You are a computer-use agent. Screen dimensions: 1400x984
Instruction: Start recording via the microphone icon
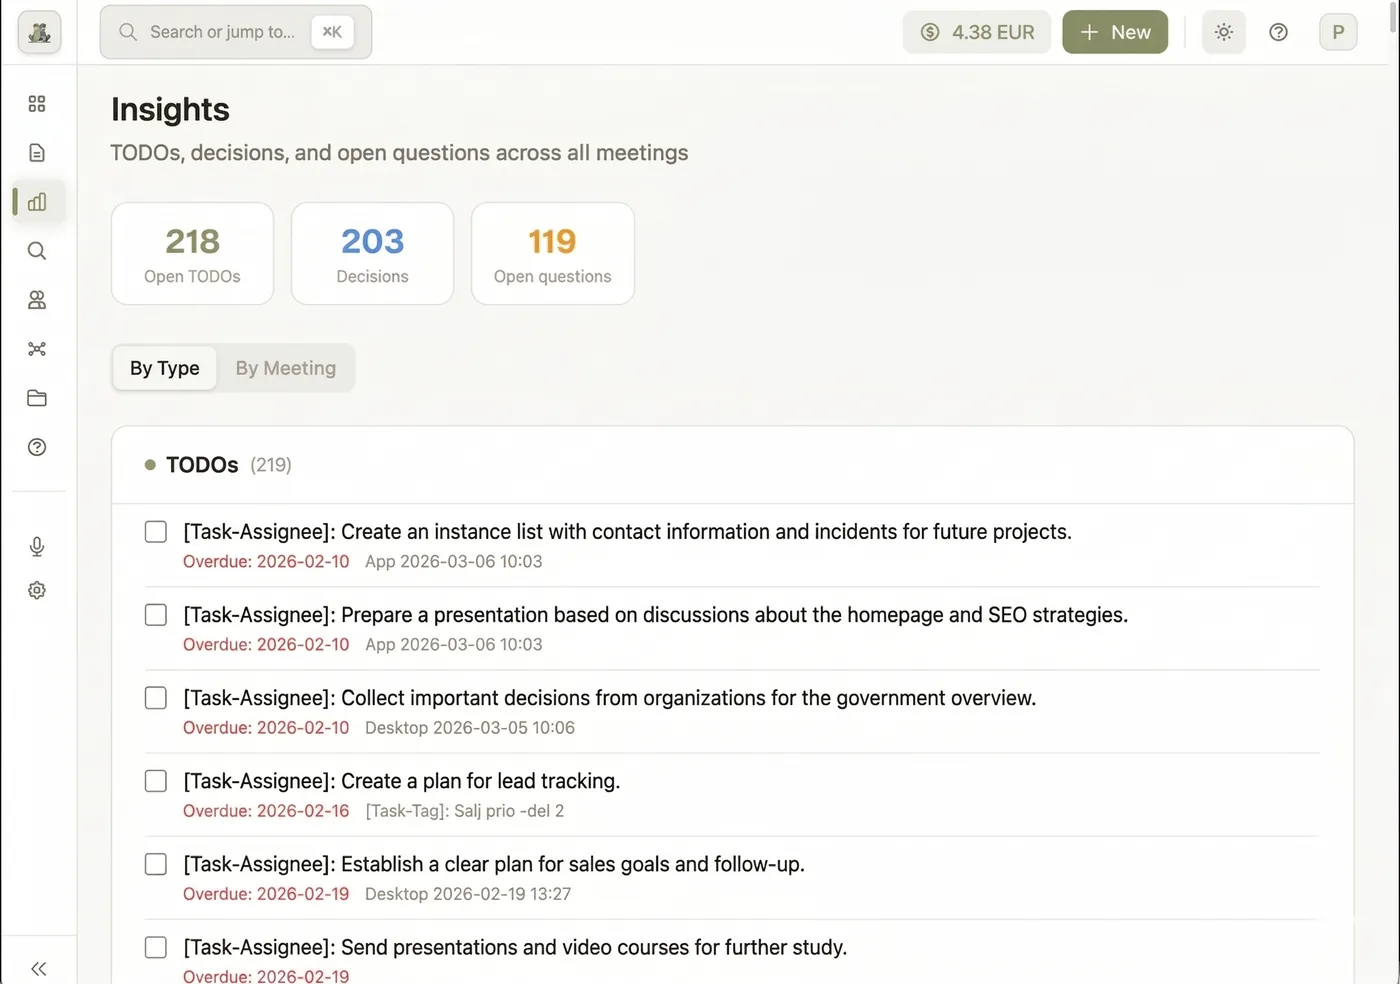point(37,546)
